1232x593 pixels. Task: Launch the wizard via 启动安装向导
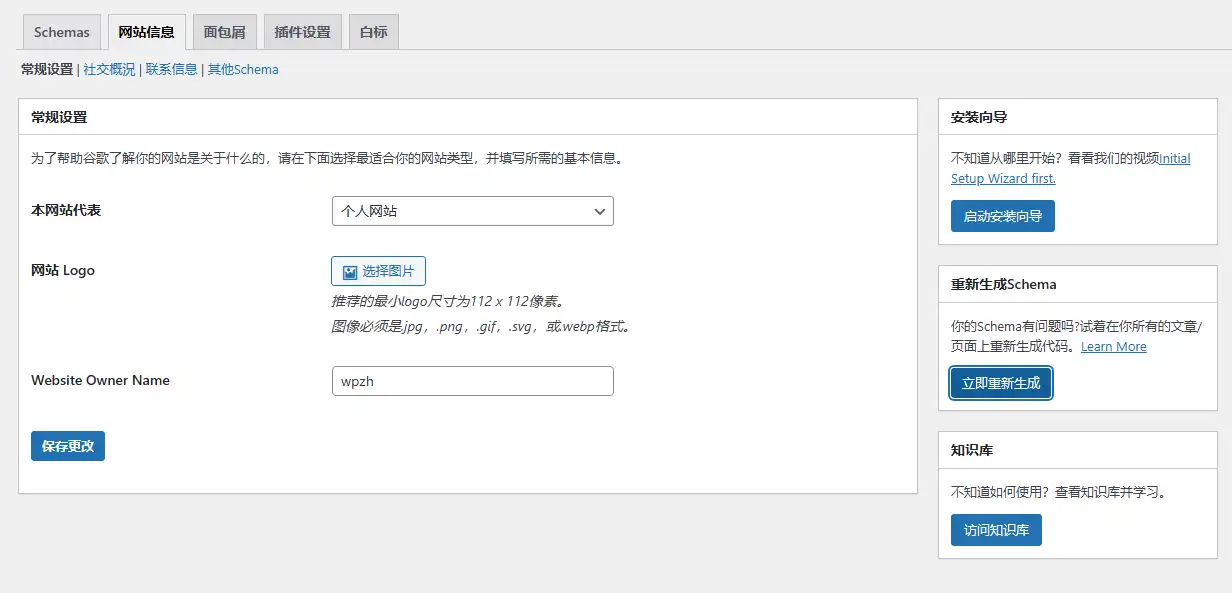(x=1002, y=215)
